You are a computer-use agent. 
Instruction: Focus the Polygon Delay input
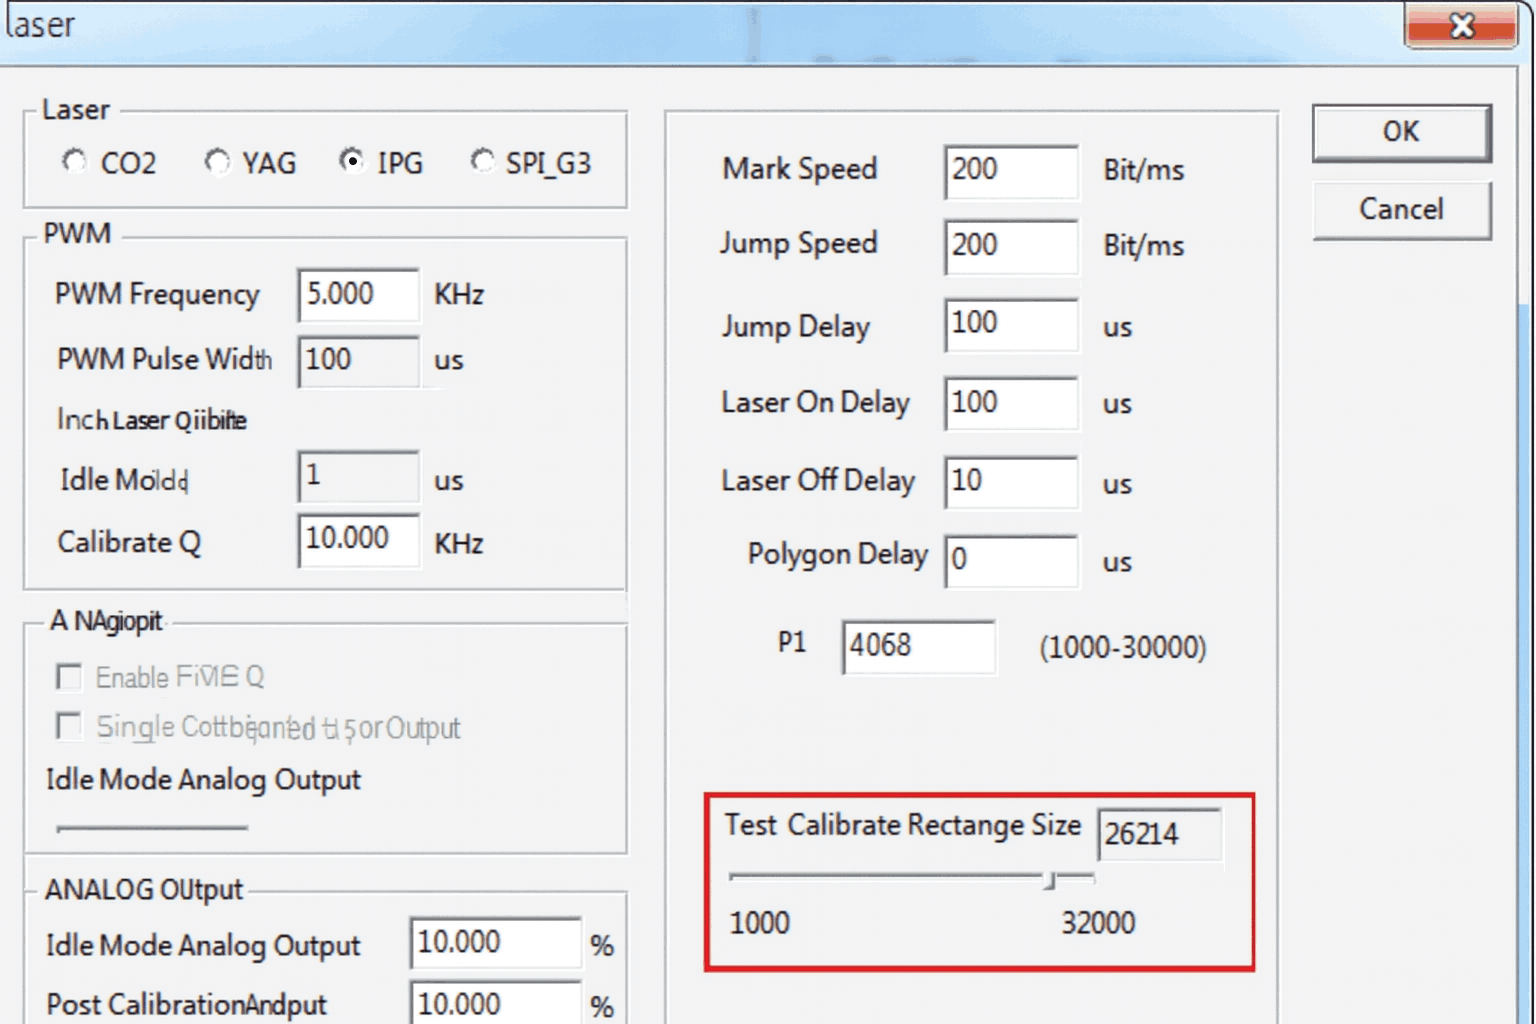1010,560
